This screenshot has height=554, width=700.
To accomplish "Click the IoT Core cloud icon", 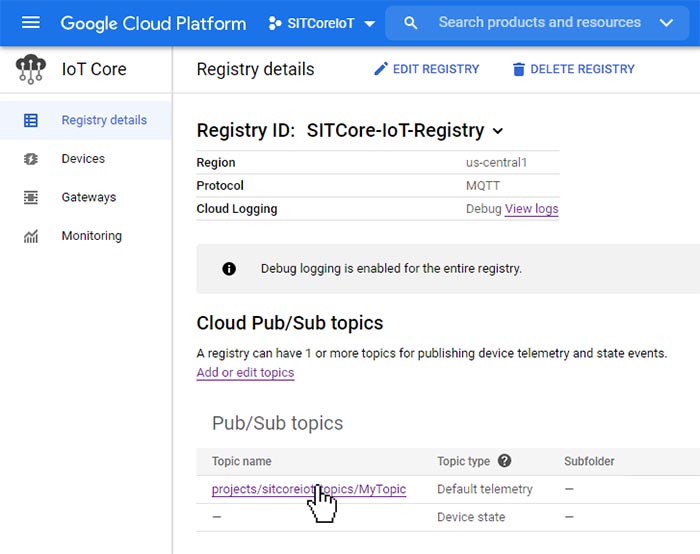I will coord(31,69).
